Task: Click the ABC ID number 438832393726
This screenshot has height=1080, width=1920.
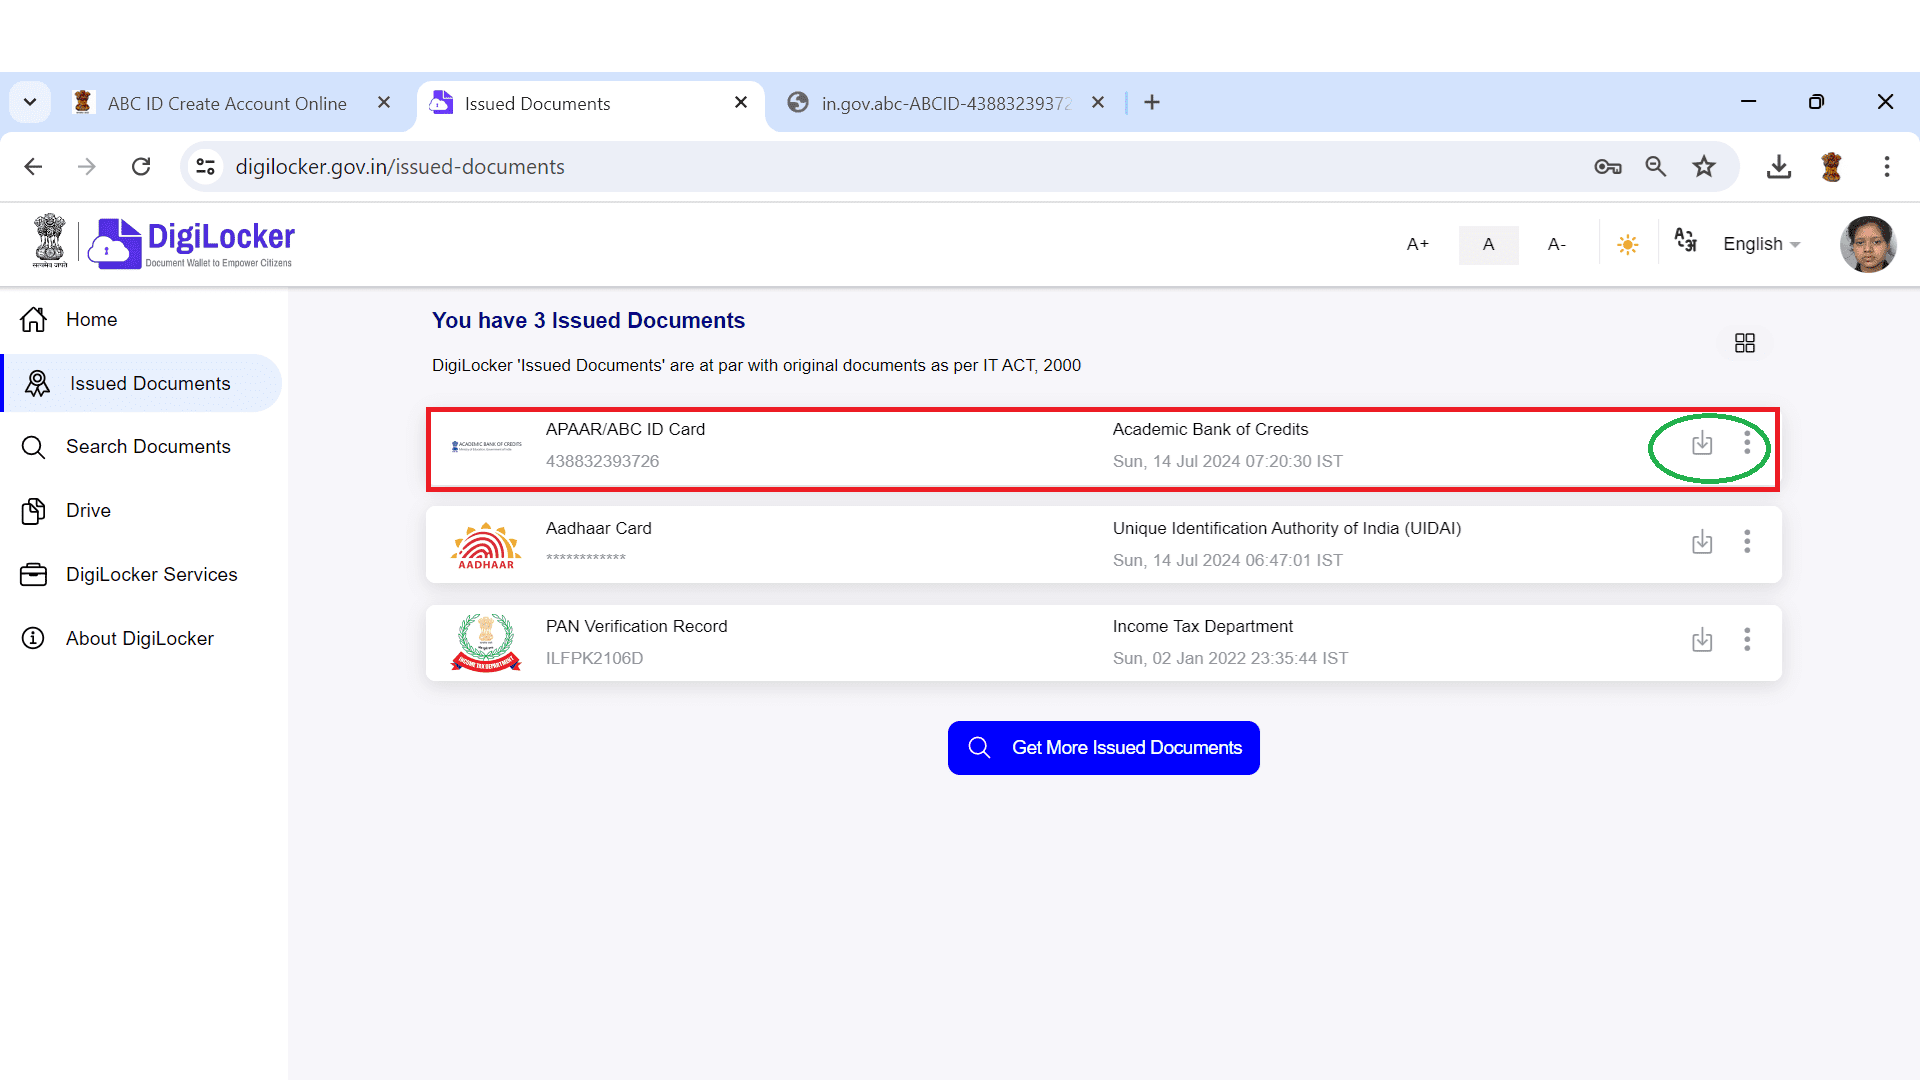Action: [602, 461]
